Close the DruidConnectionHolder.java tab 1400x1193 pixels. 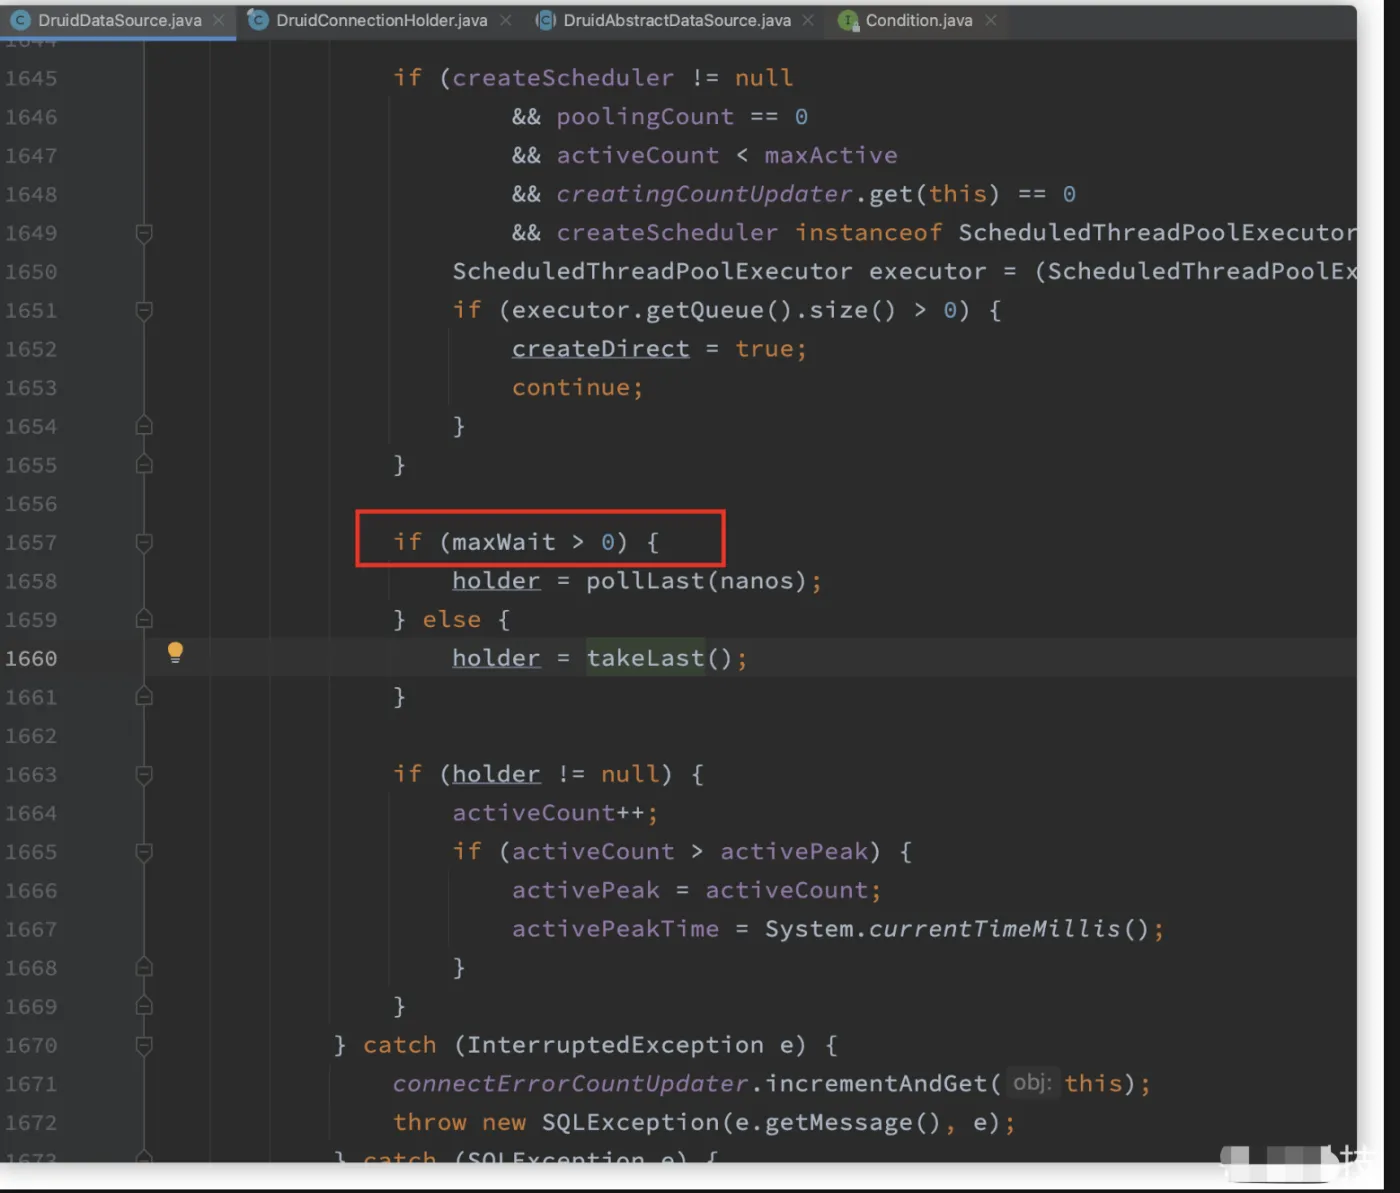tap(506, 20)
